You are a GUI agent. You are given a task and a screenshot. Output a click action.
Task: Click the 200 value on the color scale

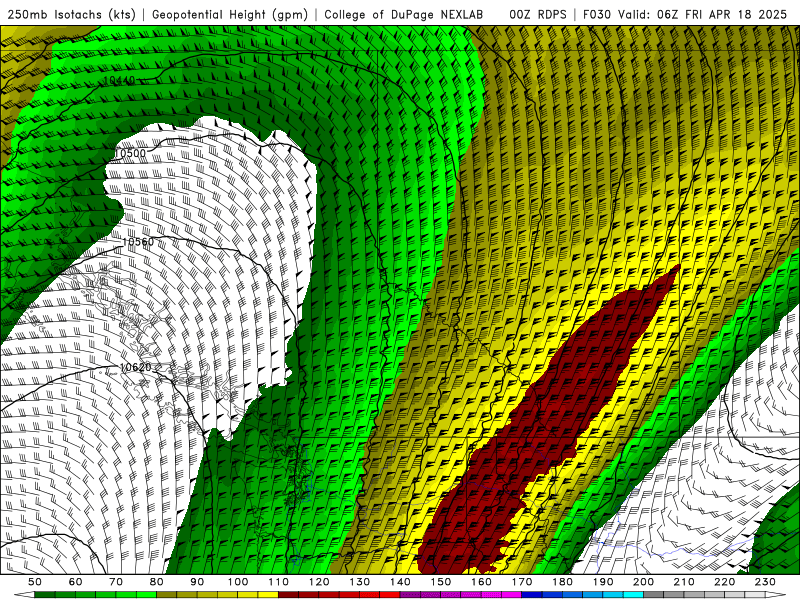(643, 582)
